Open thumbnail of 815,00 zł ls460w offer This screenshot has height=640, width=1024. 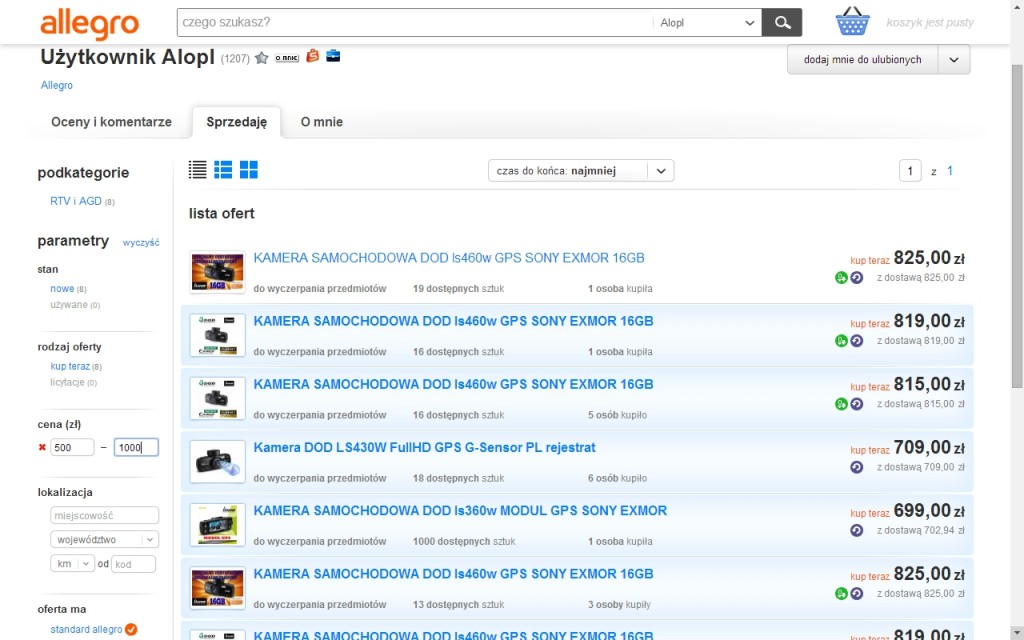coord(217,398)
